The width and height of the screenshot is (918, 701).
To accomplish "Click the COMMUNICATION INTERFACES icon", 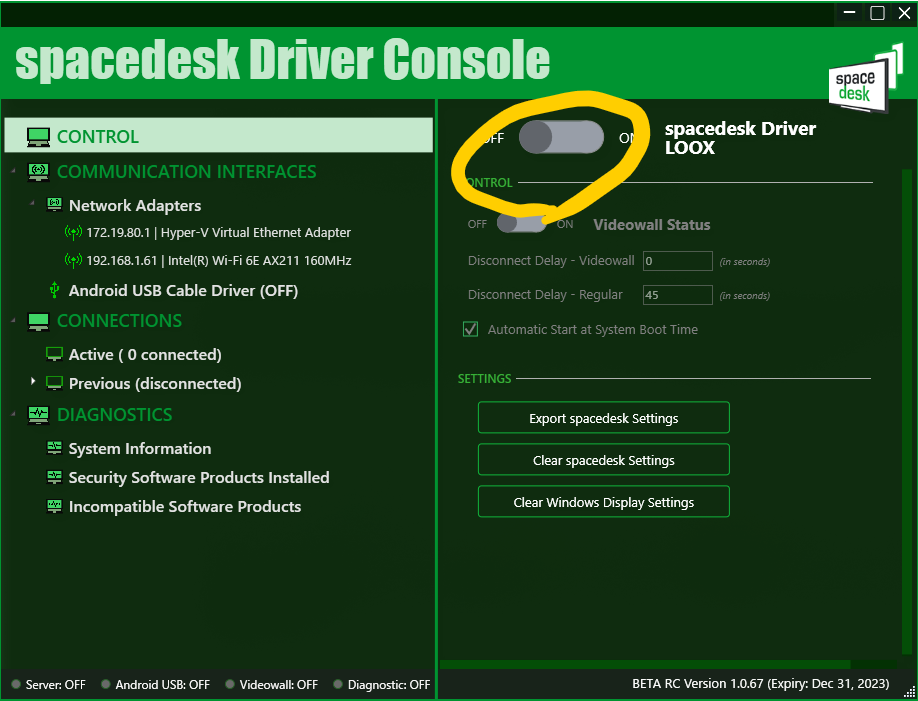I will [x=38, y=172].
